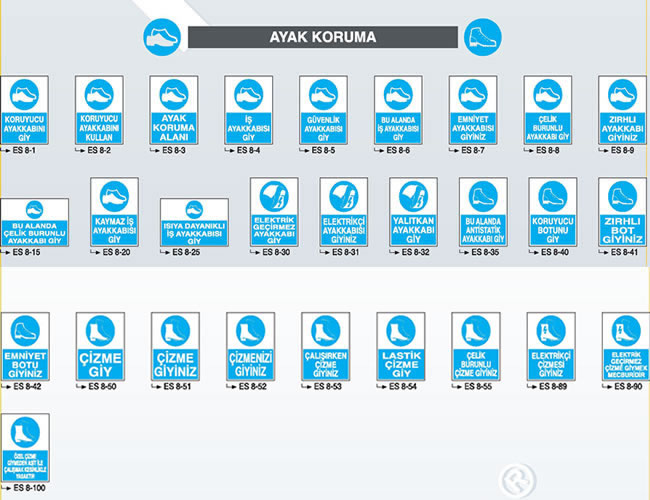Viewport: 650px width, 500px height.
Task: Click the ES 8-8 product code
Action: 548,150
